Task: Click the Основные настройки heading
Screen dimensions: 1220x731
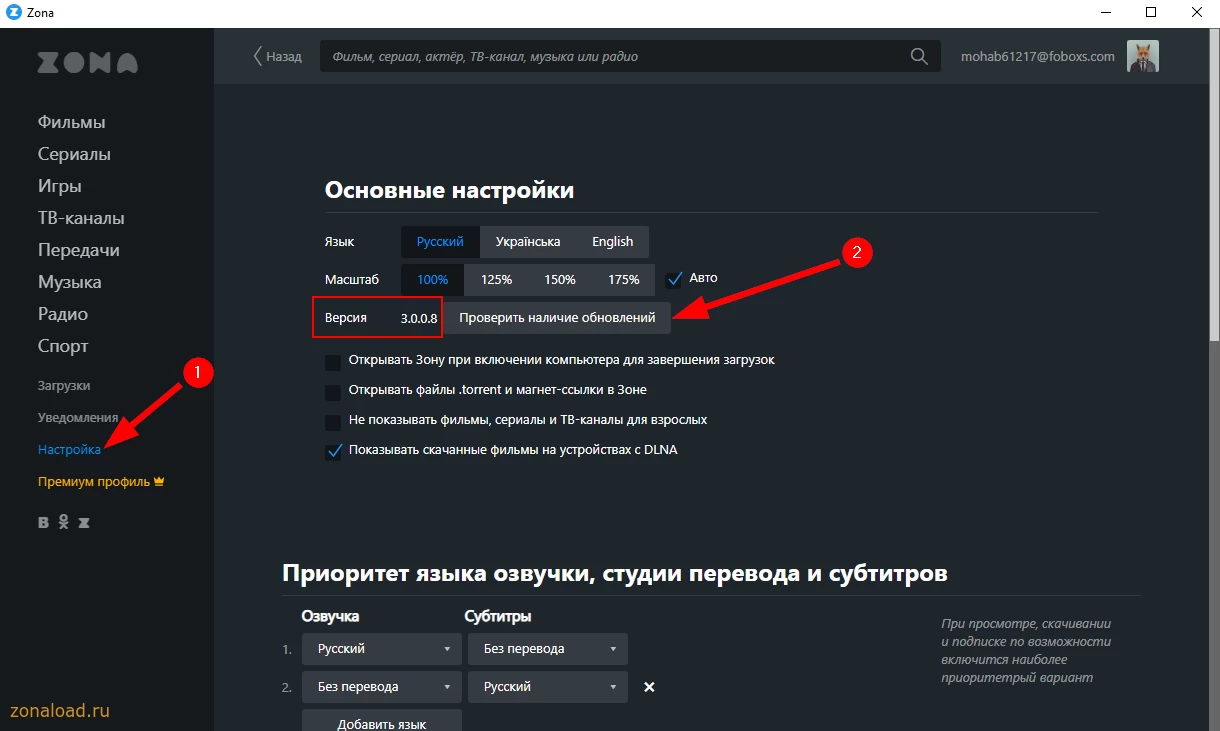Action: point(449,190)
